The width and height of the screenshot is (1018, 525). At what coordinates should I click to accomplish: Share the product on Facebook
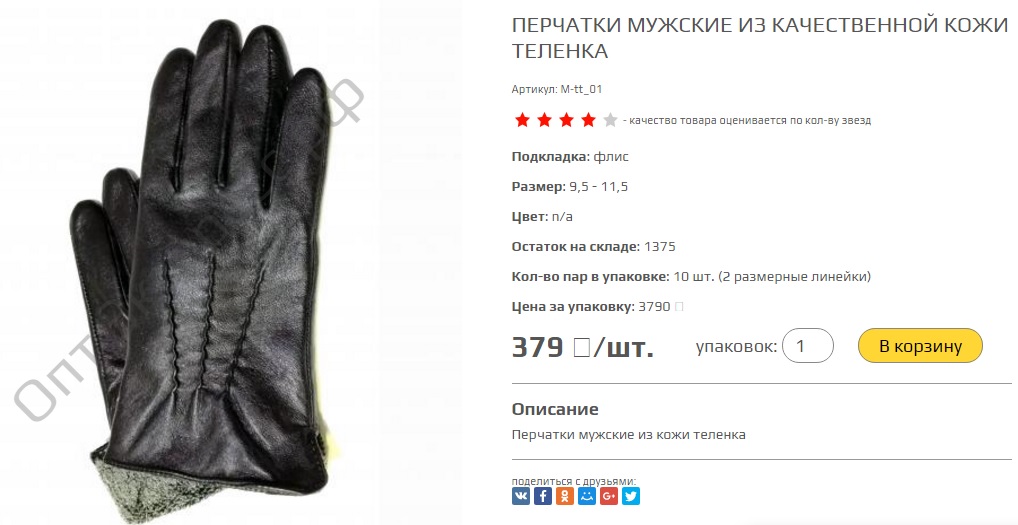(x=543, y=496)
